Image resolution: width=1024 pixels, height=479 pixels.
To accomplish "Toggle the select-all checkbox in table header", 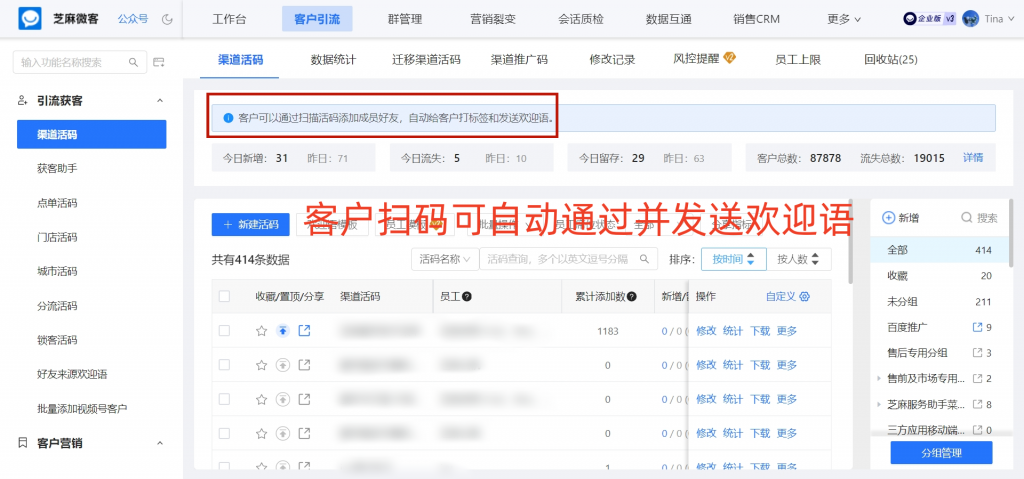I will coord(224,297).
